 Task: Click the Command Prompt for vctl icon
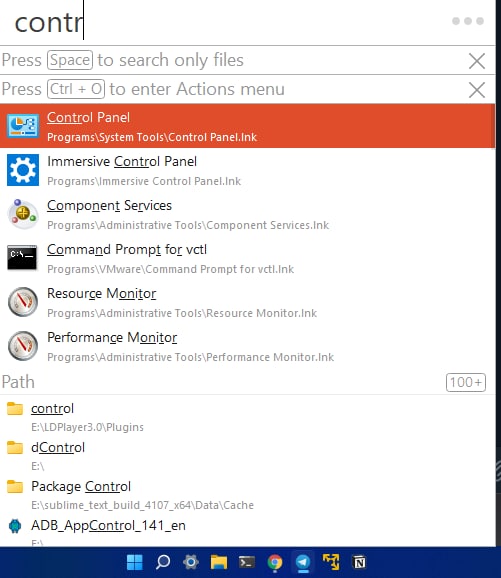[x=22, y=257]
